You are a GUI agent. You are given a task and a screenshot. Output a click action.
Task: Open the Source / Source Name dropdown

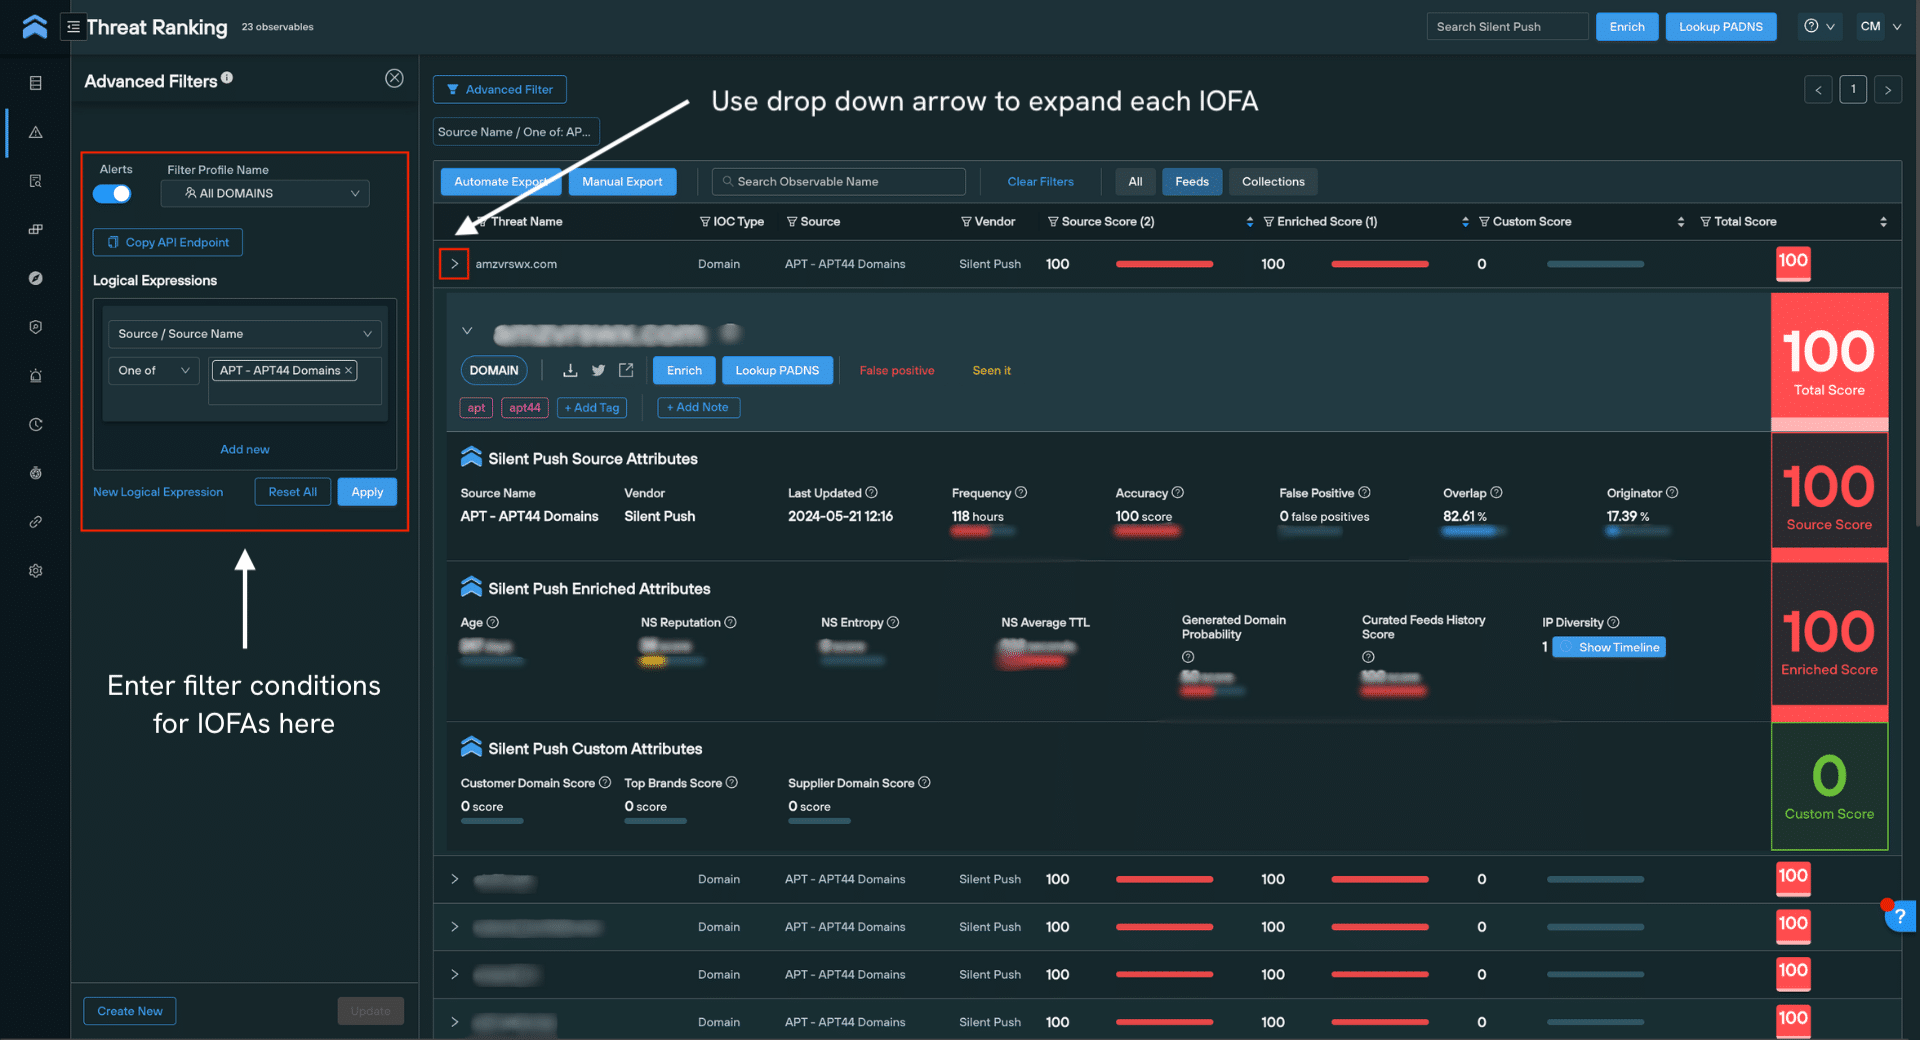pos(244,334)
